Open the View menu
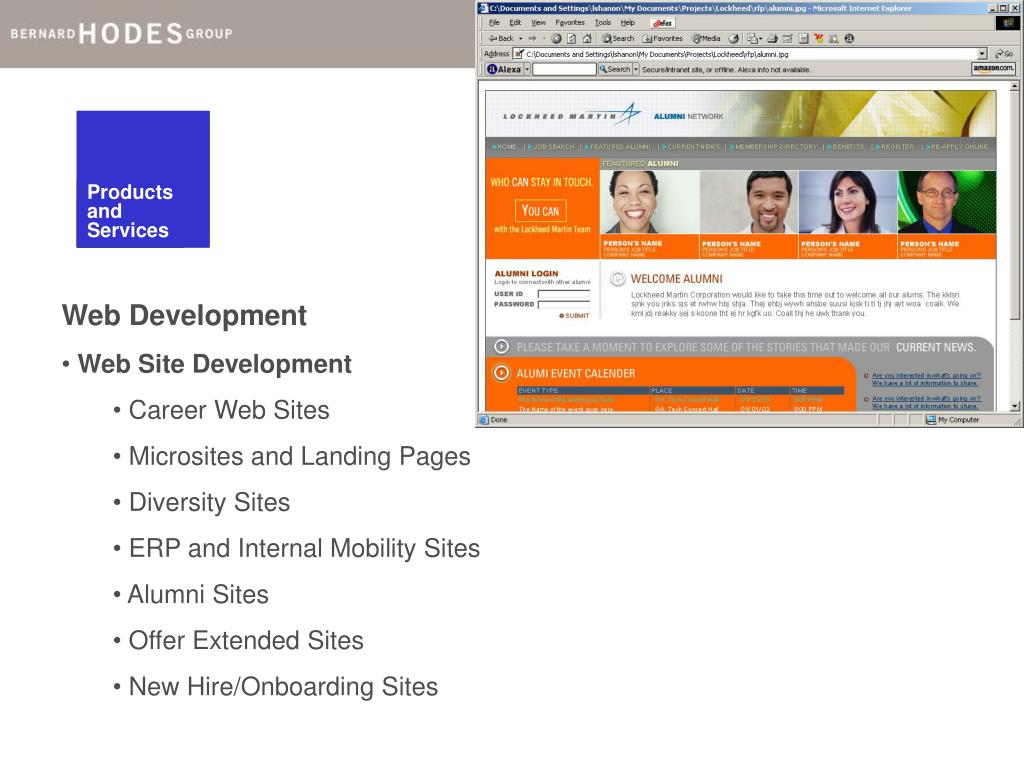The image size is (1024, 768). point(538,23)
